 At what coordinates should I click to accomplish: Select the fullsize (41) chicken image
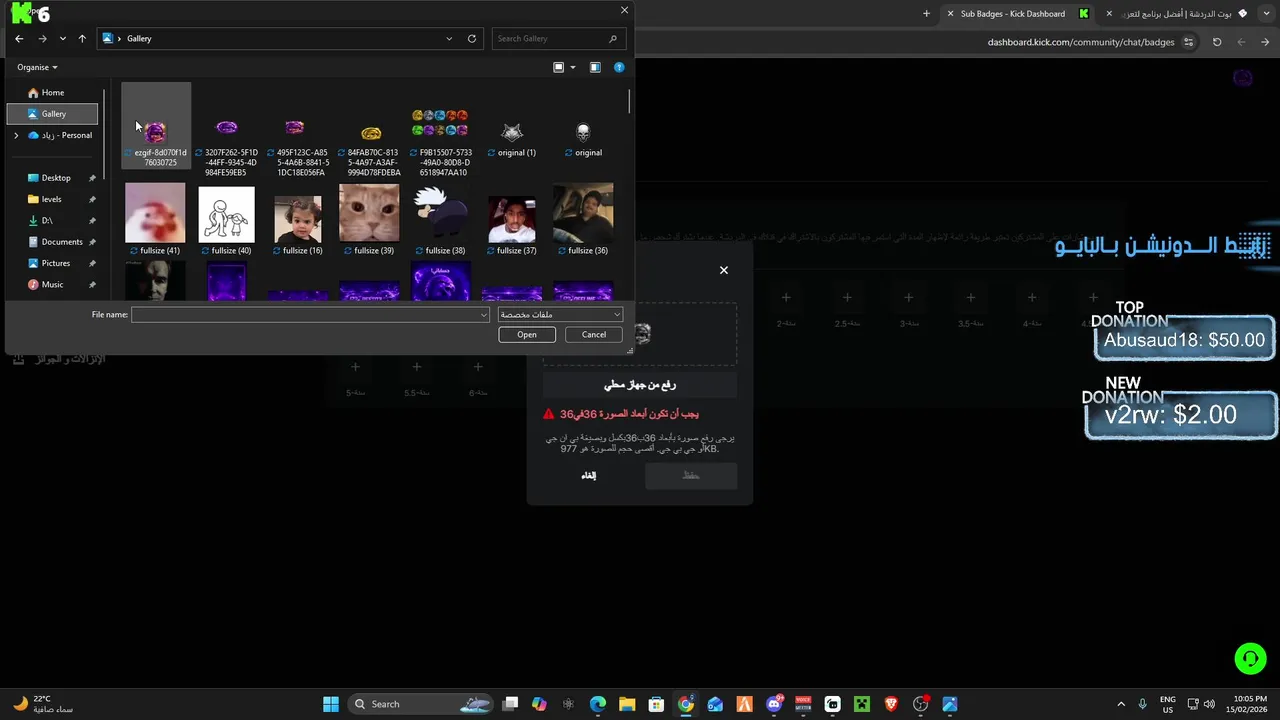tap(155, 219)
